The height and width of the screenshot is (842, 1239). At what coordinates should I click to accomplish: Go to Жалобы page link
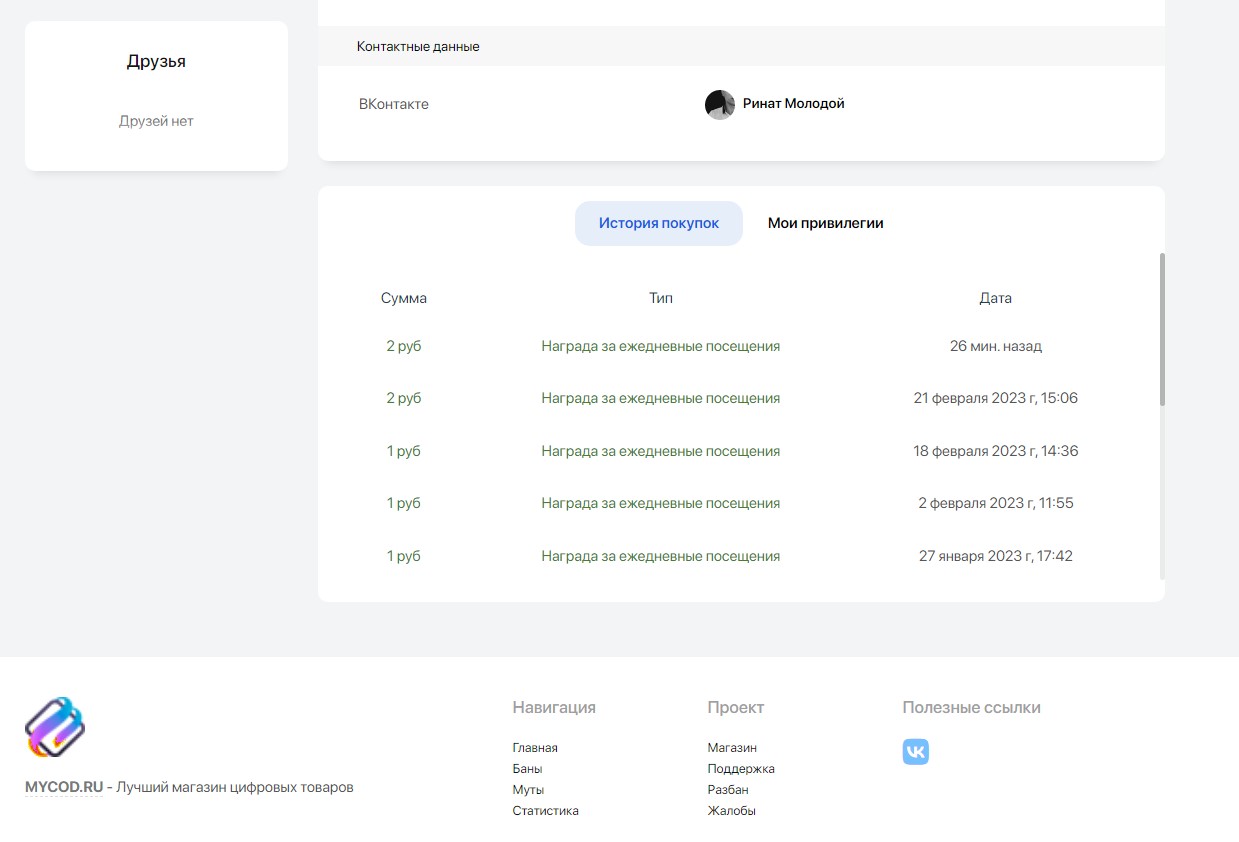point(731,811)
